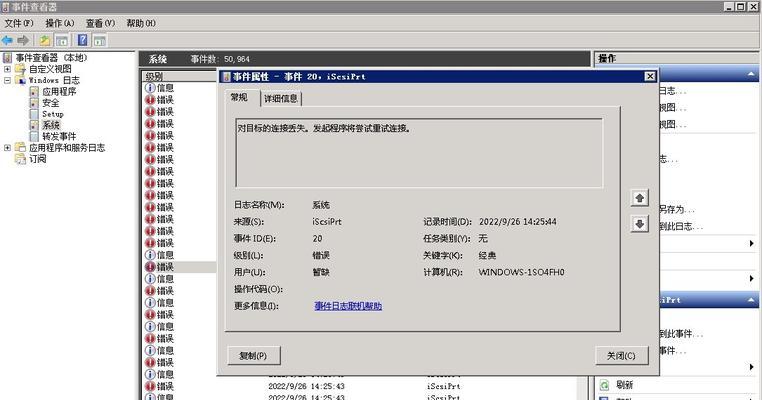Select 订阅 in the tree
762x400 pixels.
(x=38, y=159)
